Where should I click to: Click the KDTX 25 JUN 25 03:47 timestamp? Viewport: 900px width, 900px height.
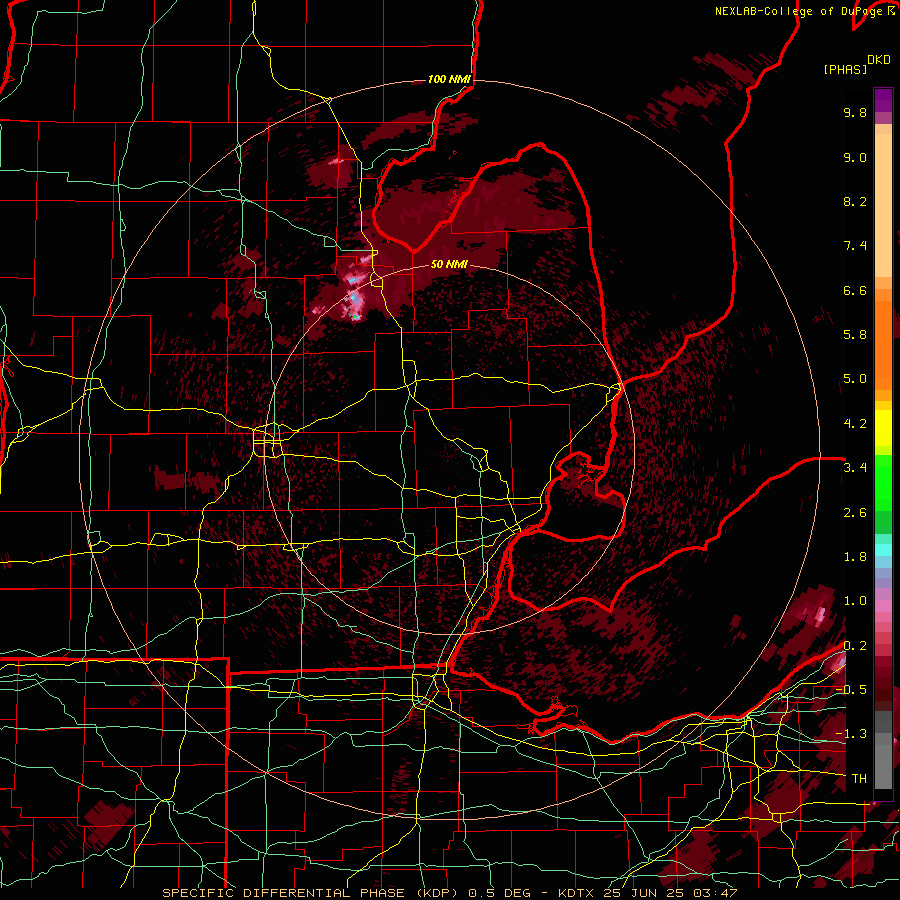pyautogui.click(x=647, y=893)
